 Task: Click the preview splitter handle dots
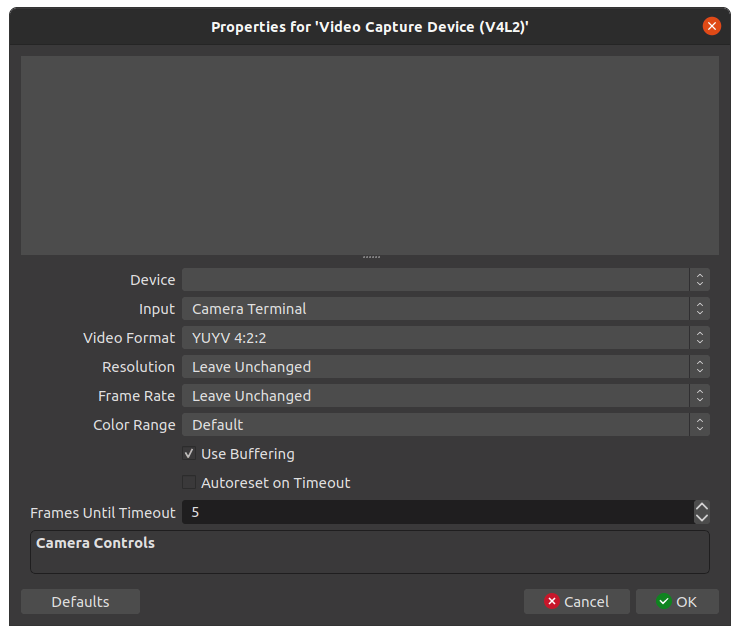(x=370, y=258)
